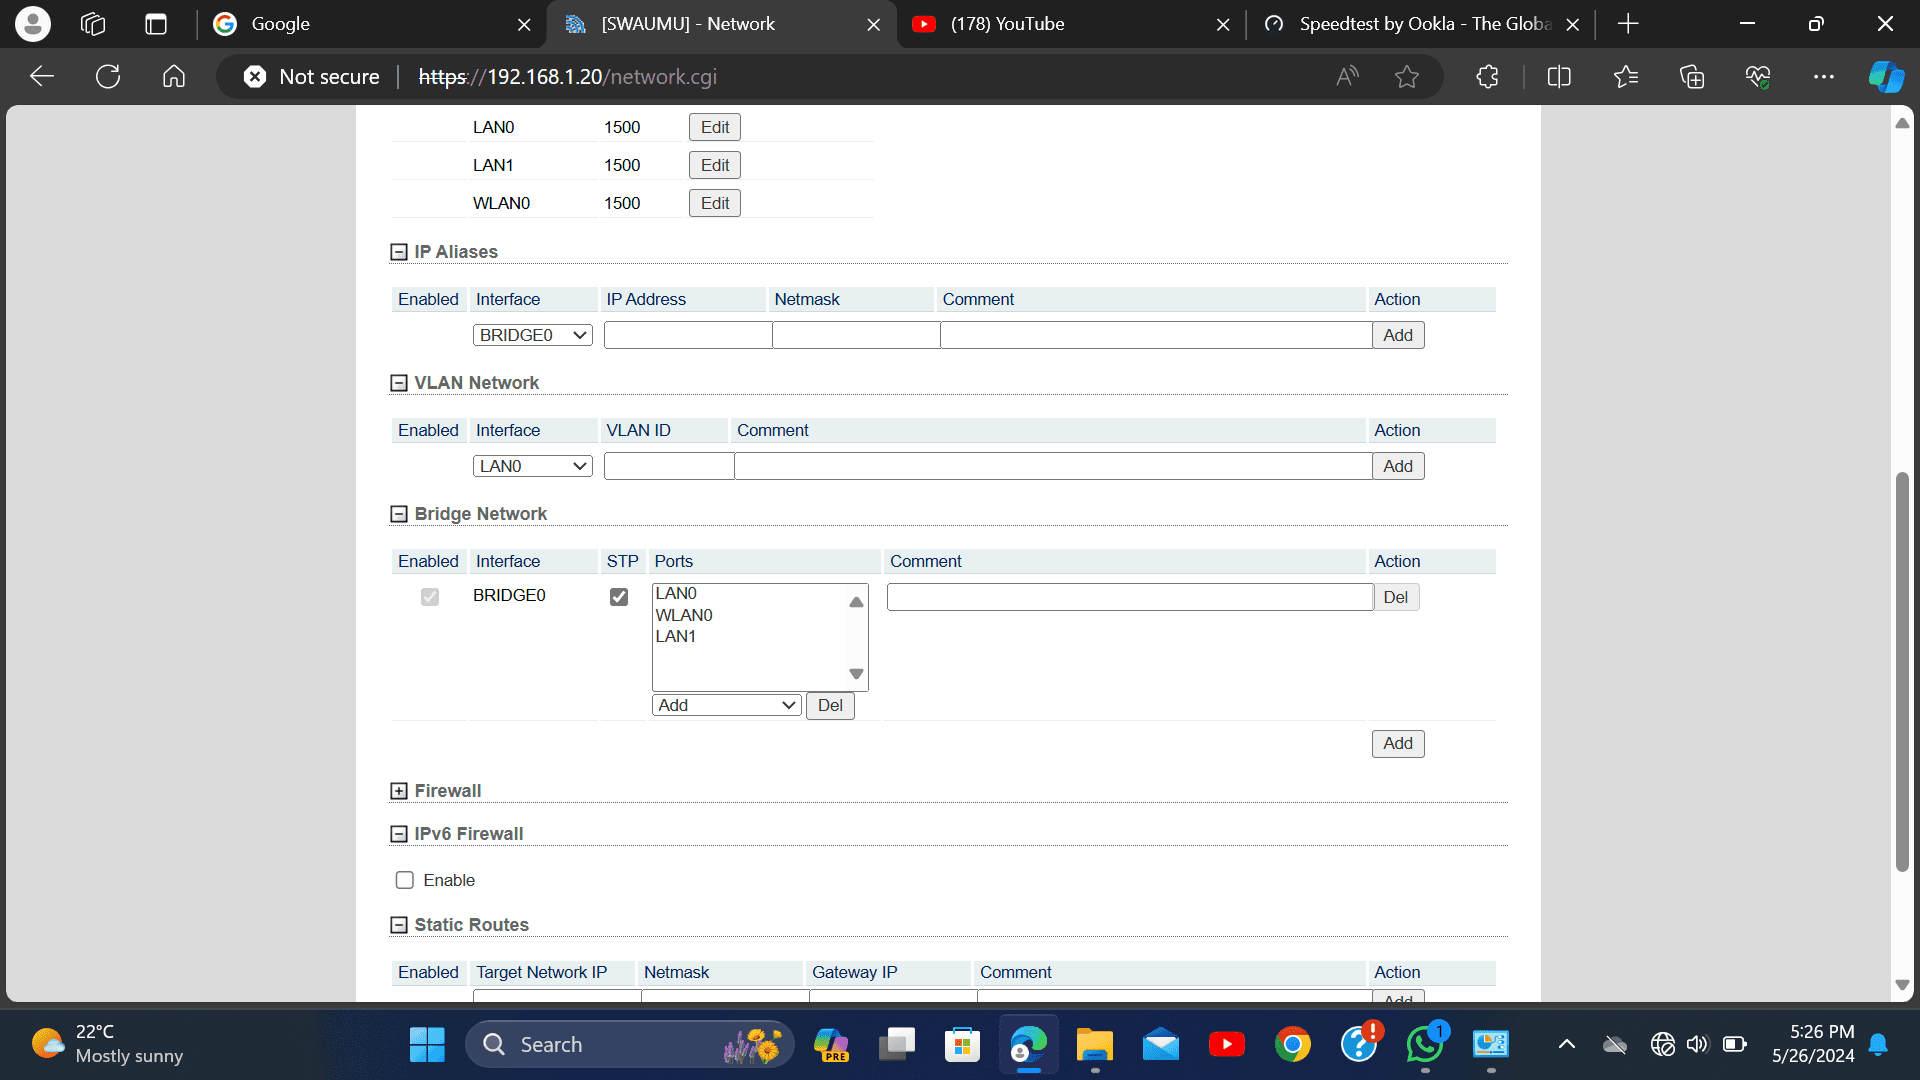Focus the VLAN ID input field
The width and height of the screenshot is (1920, 1080).
(x=669, y=466)
